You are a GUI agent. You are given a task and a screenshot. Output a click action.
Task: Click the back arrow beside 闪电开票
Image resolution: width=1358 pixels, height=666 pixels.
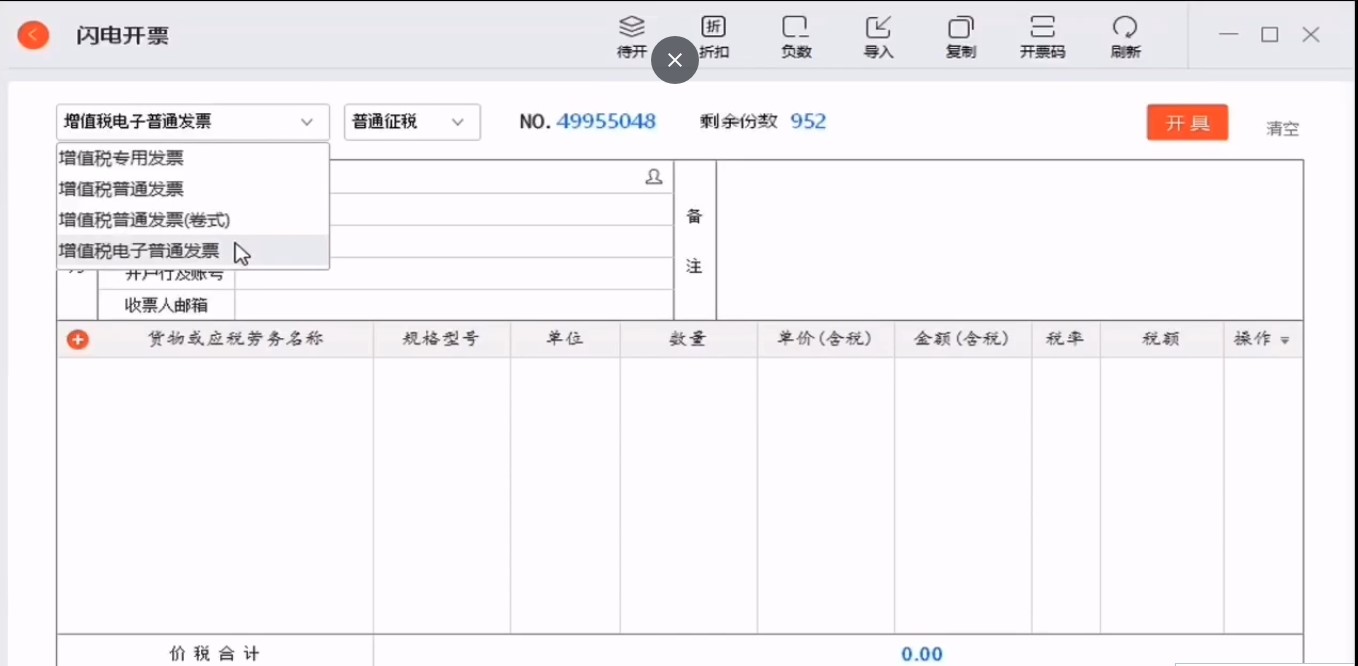[x=33, y=34]
